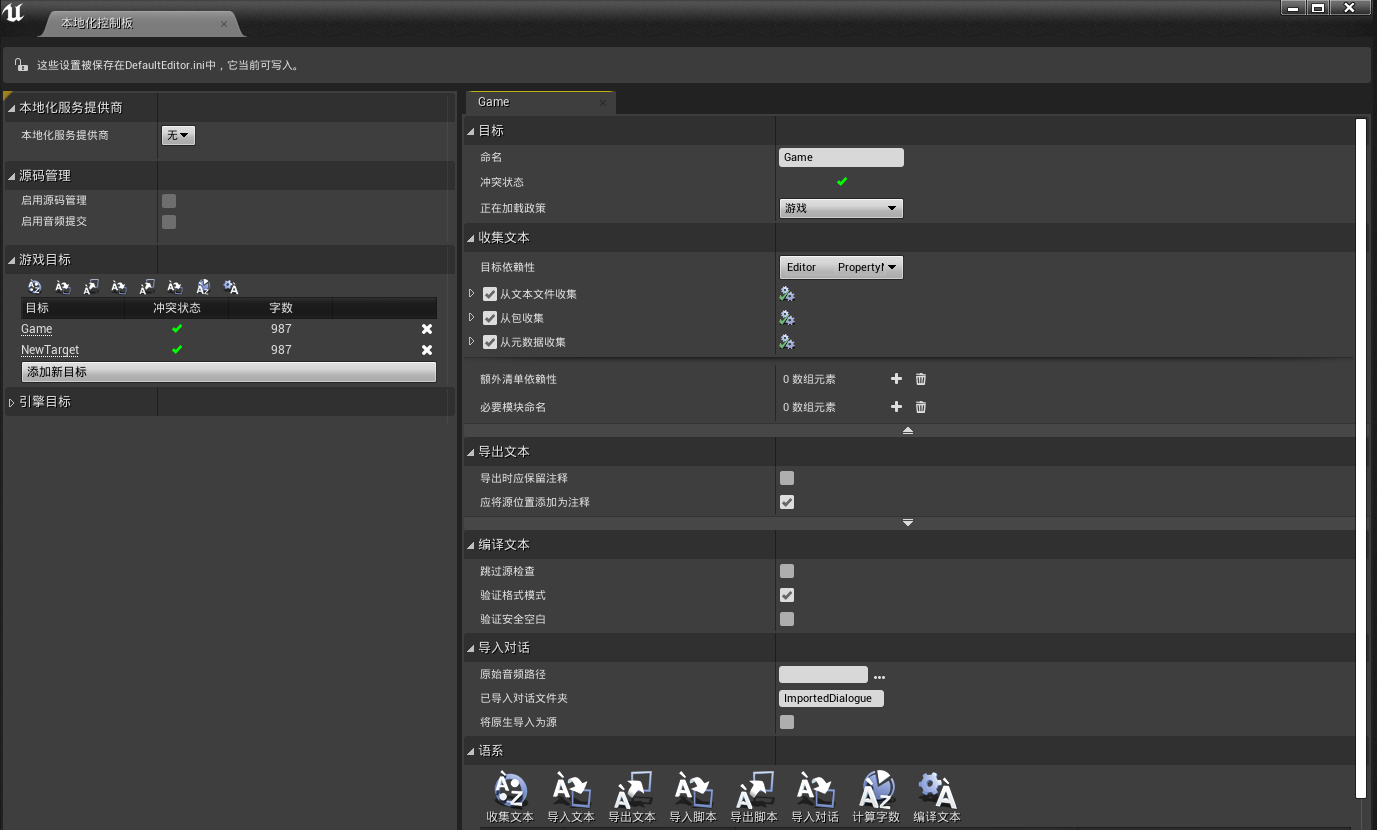Click the 添加新目标 button
This screenshot has height=830, width=1377.
click(229, 372)
